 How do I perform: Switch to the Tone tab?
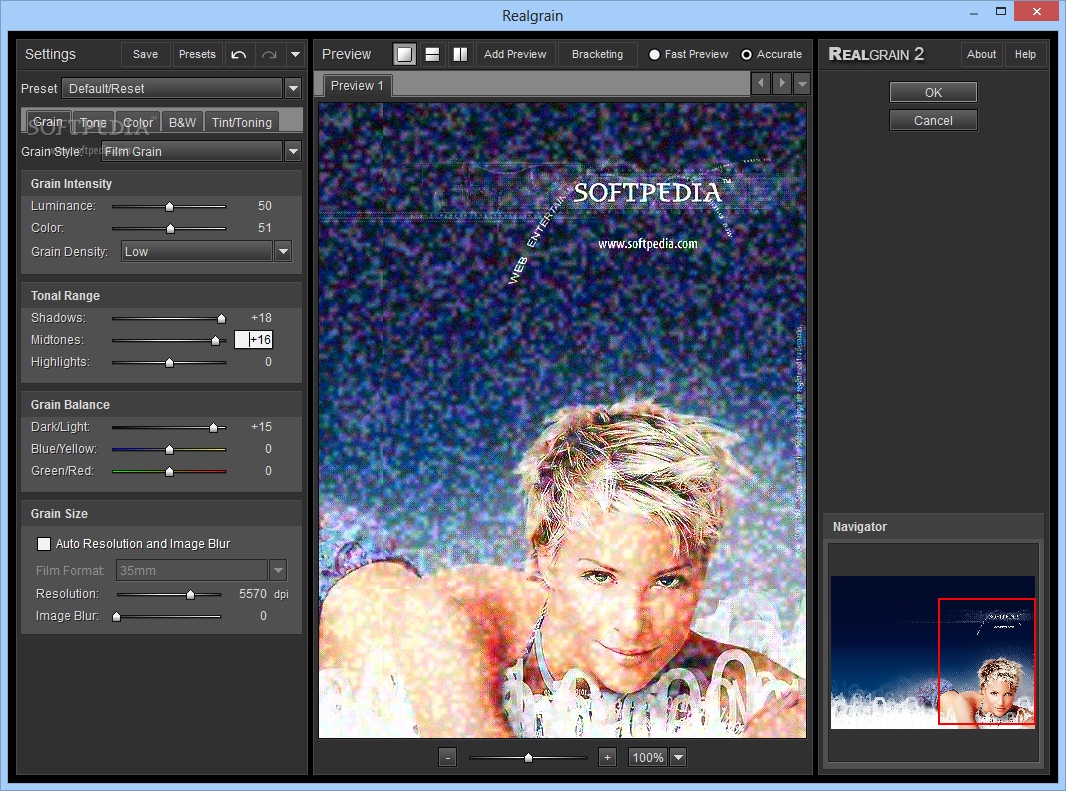click(x=93, y=122)
